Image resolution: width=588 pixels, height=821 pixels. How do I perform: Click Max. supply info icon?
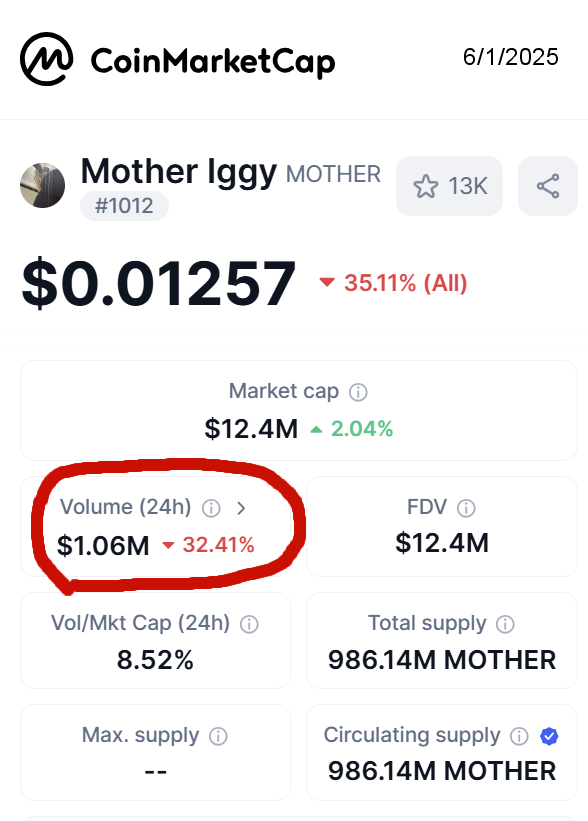coord(218,736)
